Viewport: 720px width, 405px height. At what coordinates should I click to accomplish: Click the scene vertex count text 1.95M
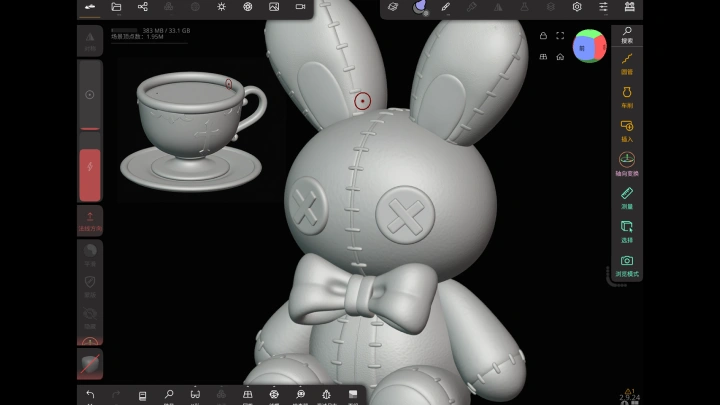(155, 37)
